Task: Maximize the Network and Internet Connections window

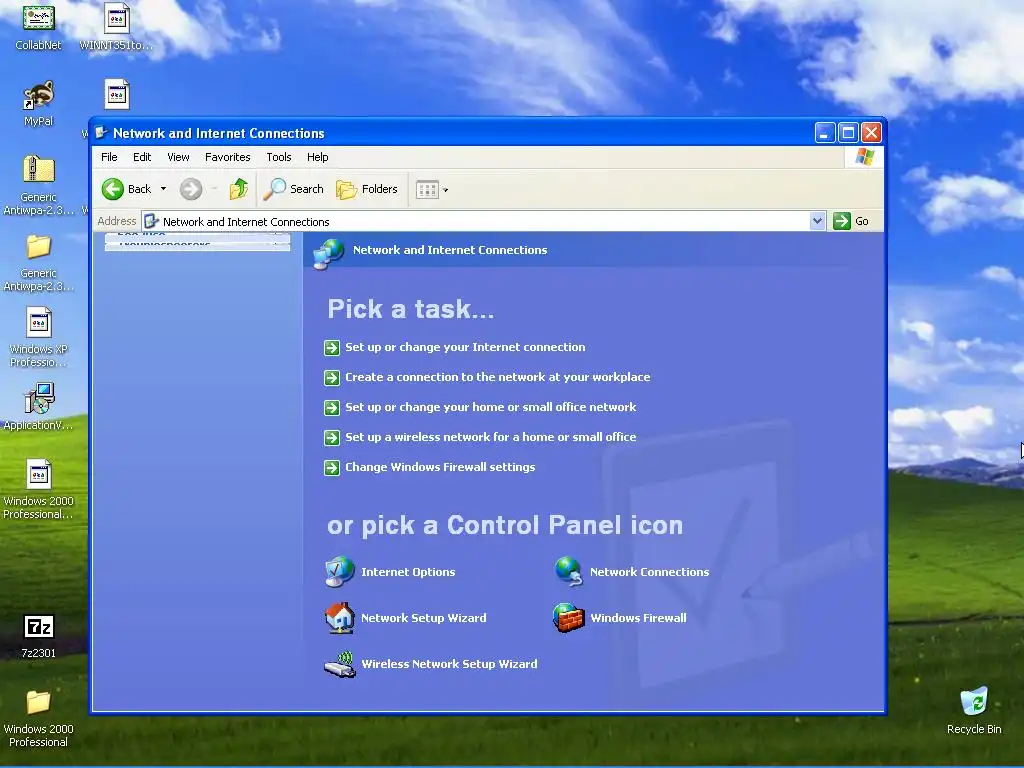Action: point(848,133)
